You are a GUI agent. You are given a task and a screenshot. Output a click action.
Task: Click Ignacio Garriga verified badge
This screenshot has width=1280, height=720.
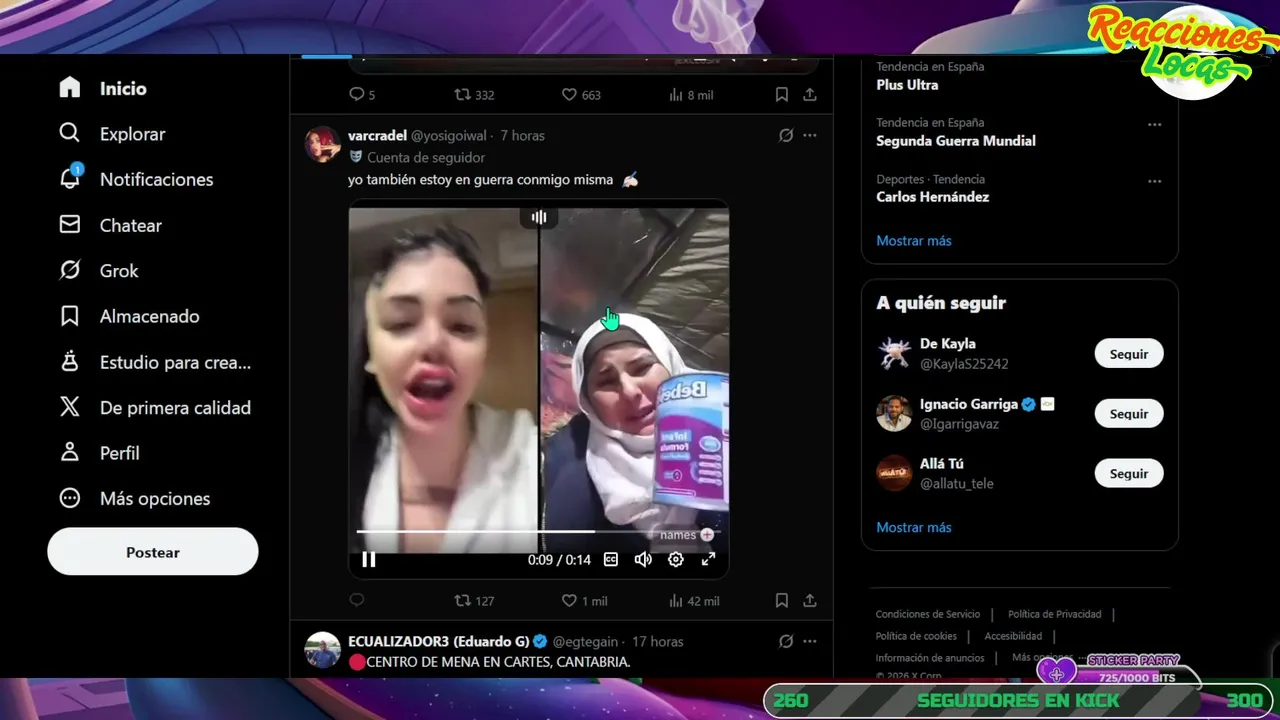(1027, 404)
